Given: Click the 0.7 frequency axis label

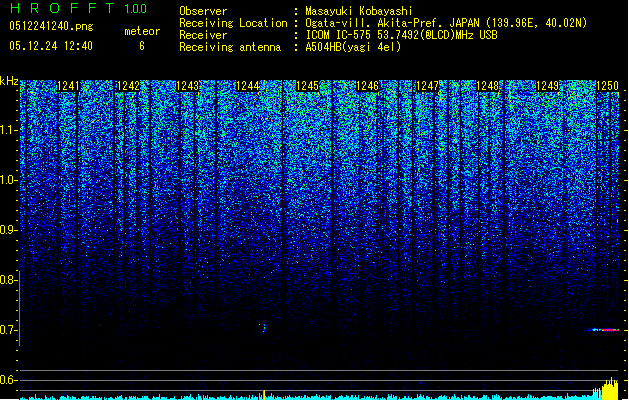Looking at the screenshot, I should [8, 330].
